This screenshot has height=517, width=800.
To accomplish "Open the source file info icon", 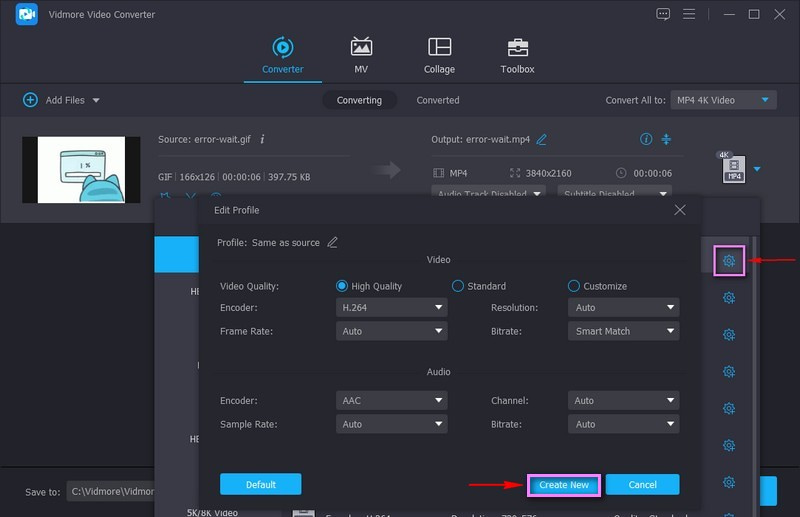I will [x=262, y=139].
